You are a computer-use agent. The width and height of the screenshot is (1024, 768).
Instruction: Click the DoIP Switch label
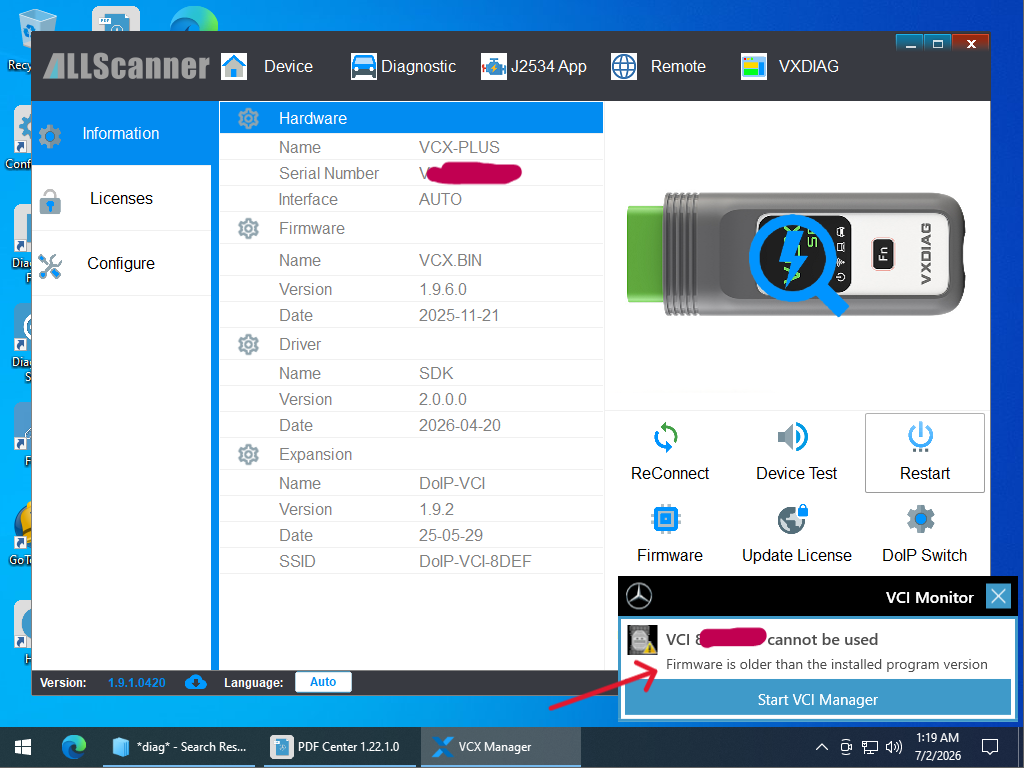coord(924,555)
